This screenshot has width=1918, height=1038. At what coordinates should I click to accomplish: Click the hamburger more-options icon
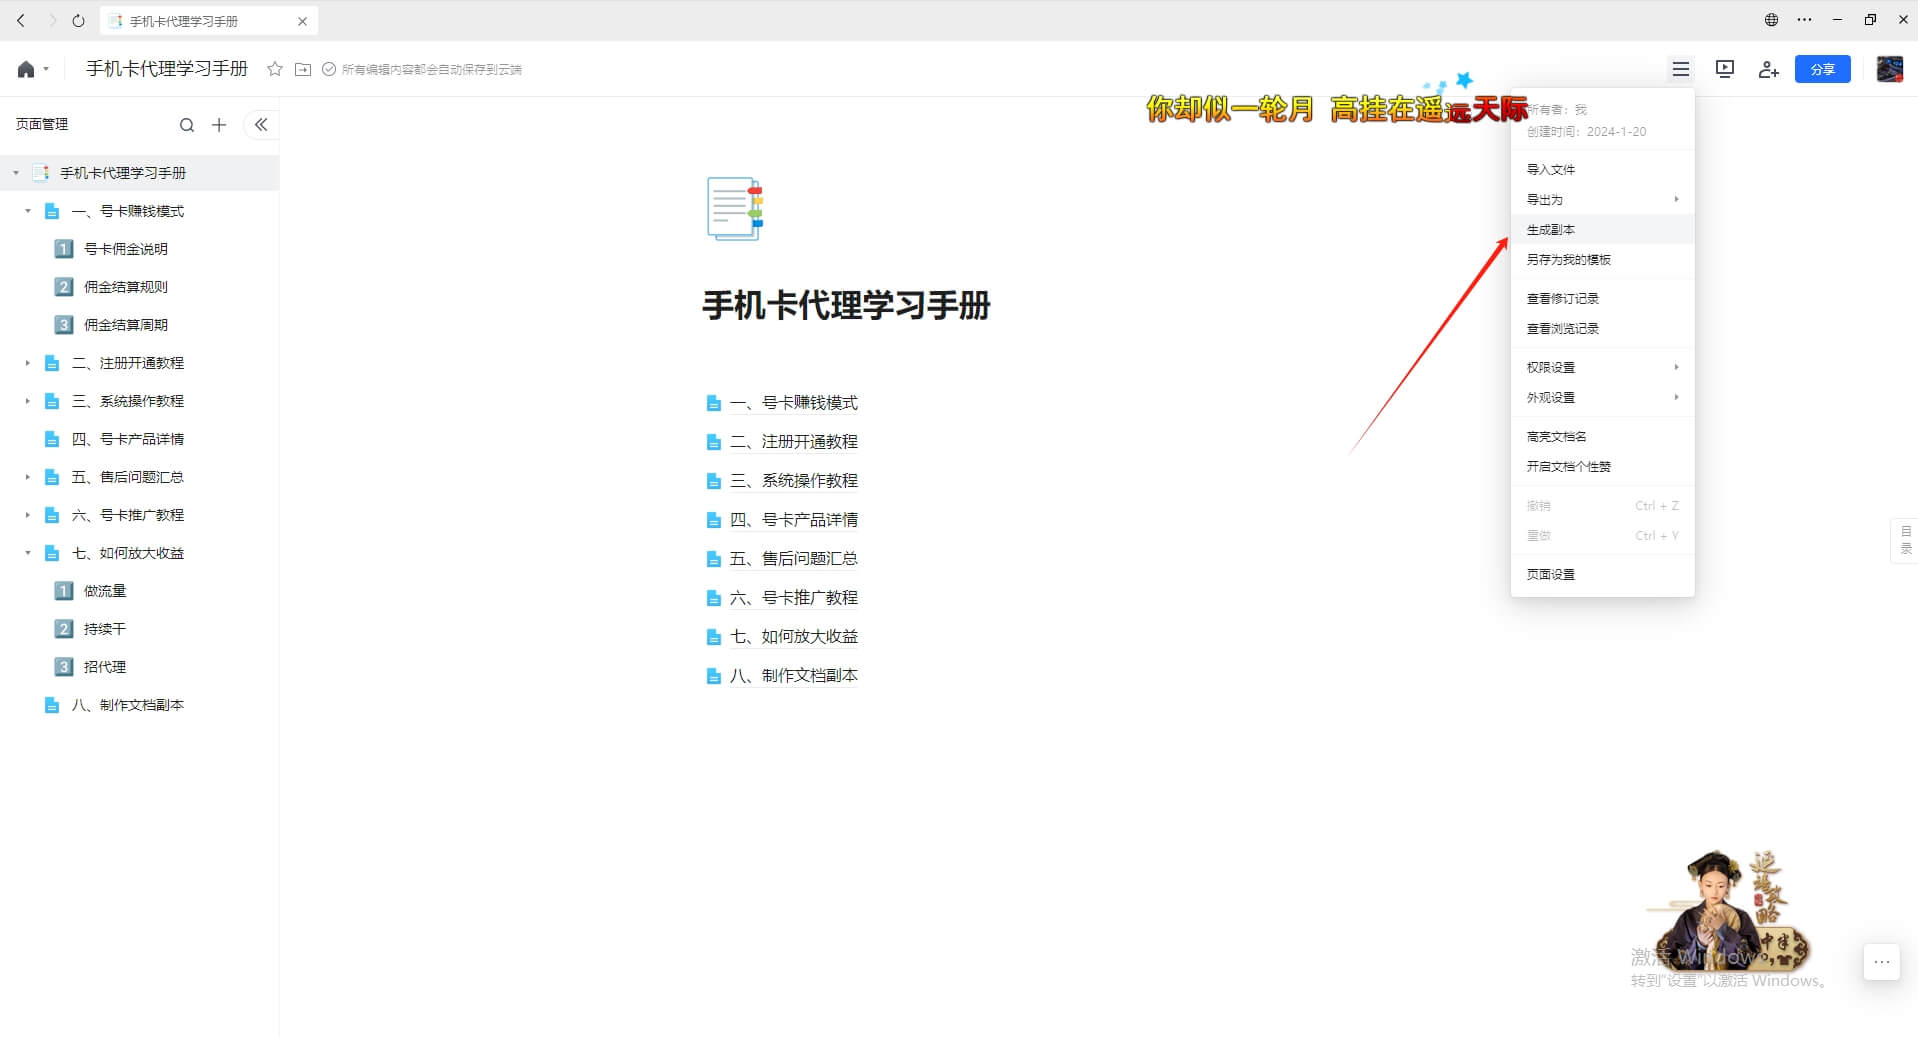(1681, 69)
